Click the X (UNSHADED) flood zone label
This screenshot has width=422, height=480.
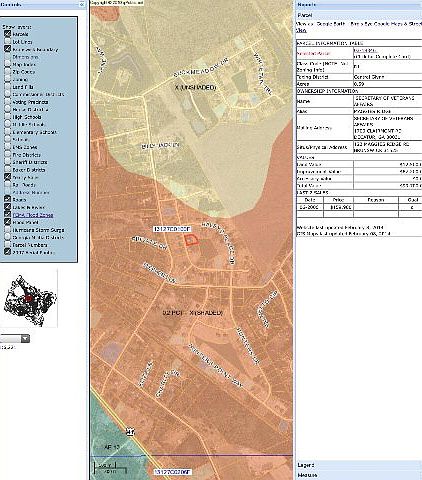click(195, 87)
